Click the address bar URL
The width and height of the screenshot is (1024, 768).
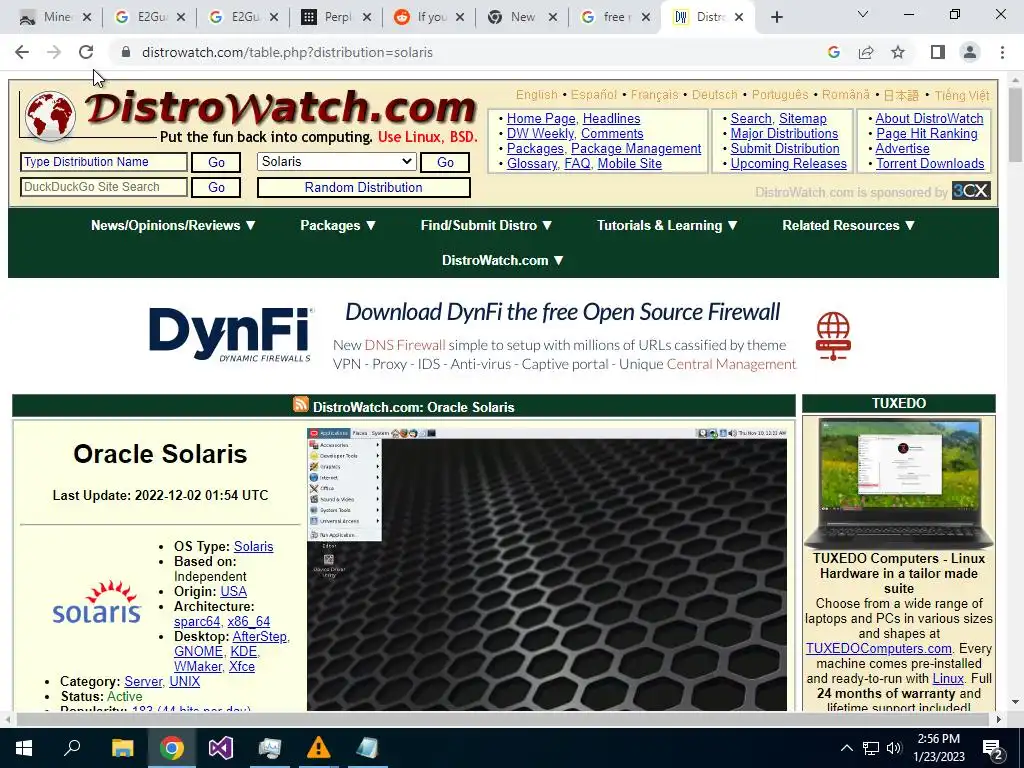(x=287, y=52)
